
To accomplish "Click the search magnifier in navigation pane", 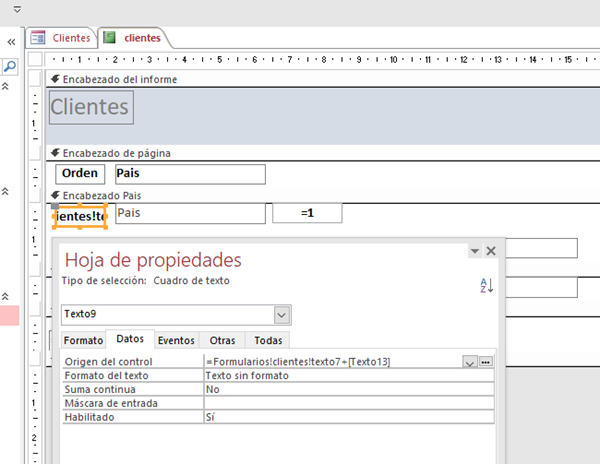I will pos(10,66).
